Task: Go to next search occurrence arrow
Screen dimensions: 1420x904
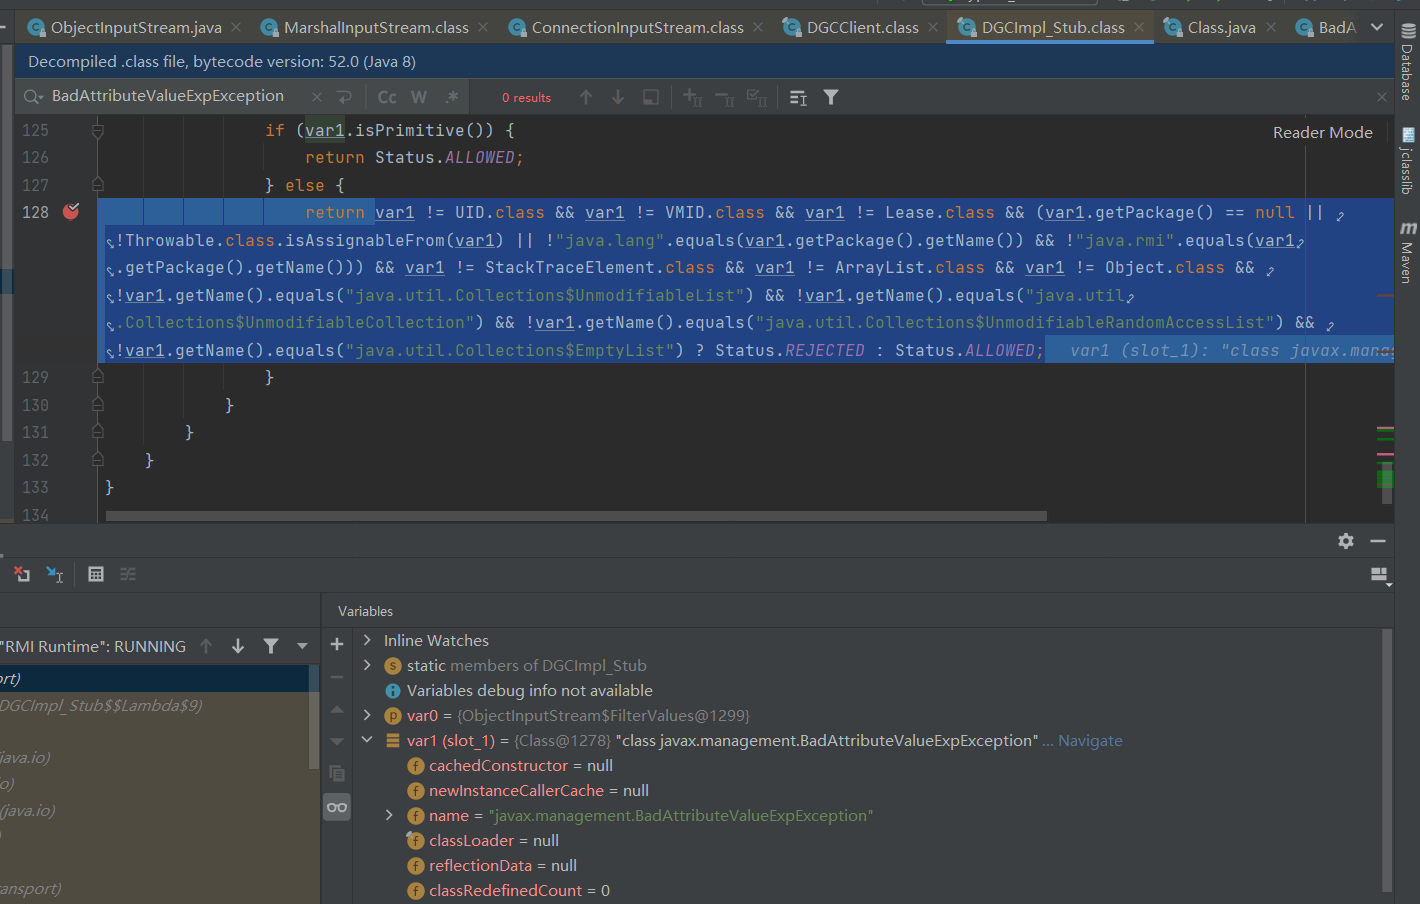Action: pyautogui.click(x=618, y=97)
